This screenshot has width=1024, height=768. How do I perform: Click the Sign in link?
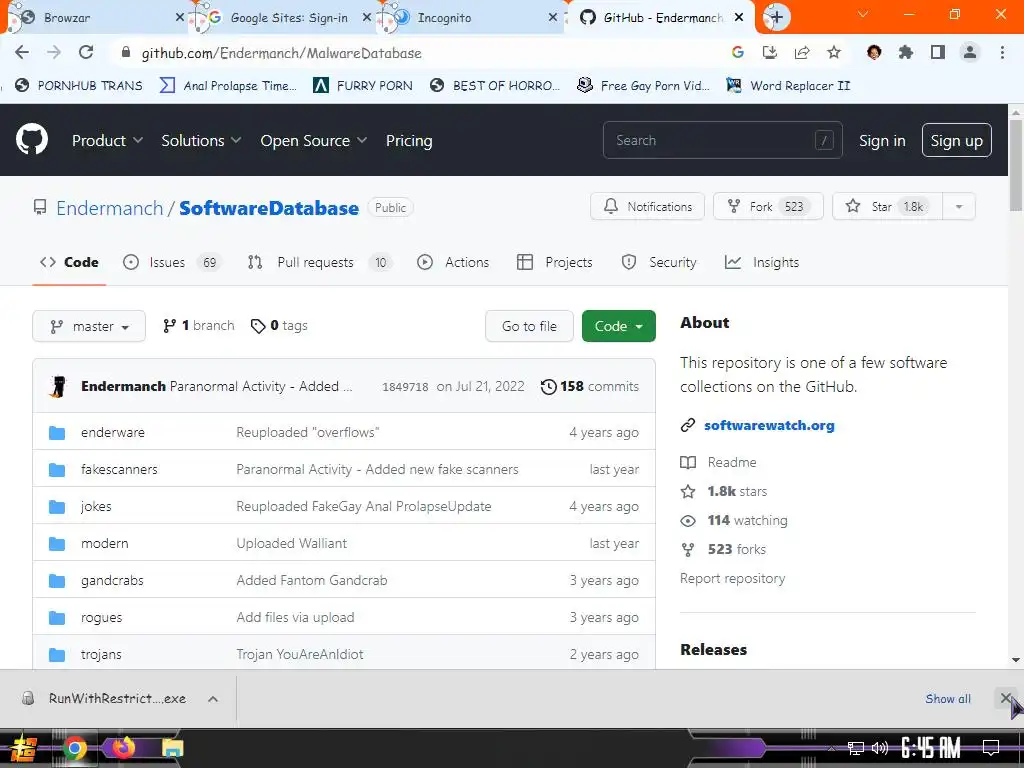882,140
